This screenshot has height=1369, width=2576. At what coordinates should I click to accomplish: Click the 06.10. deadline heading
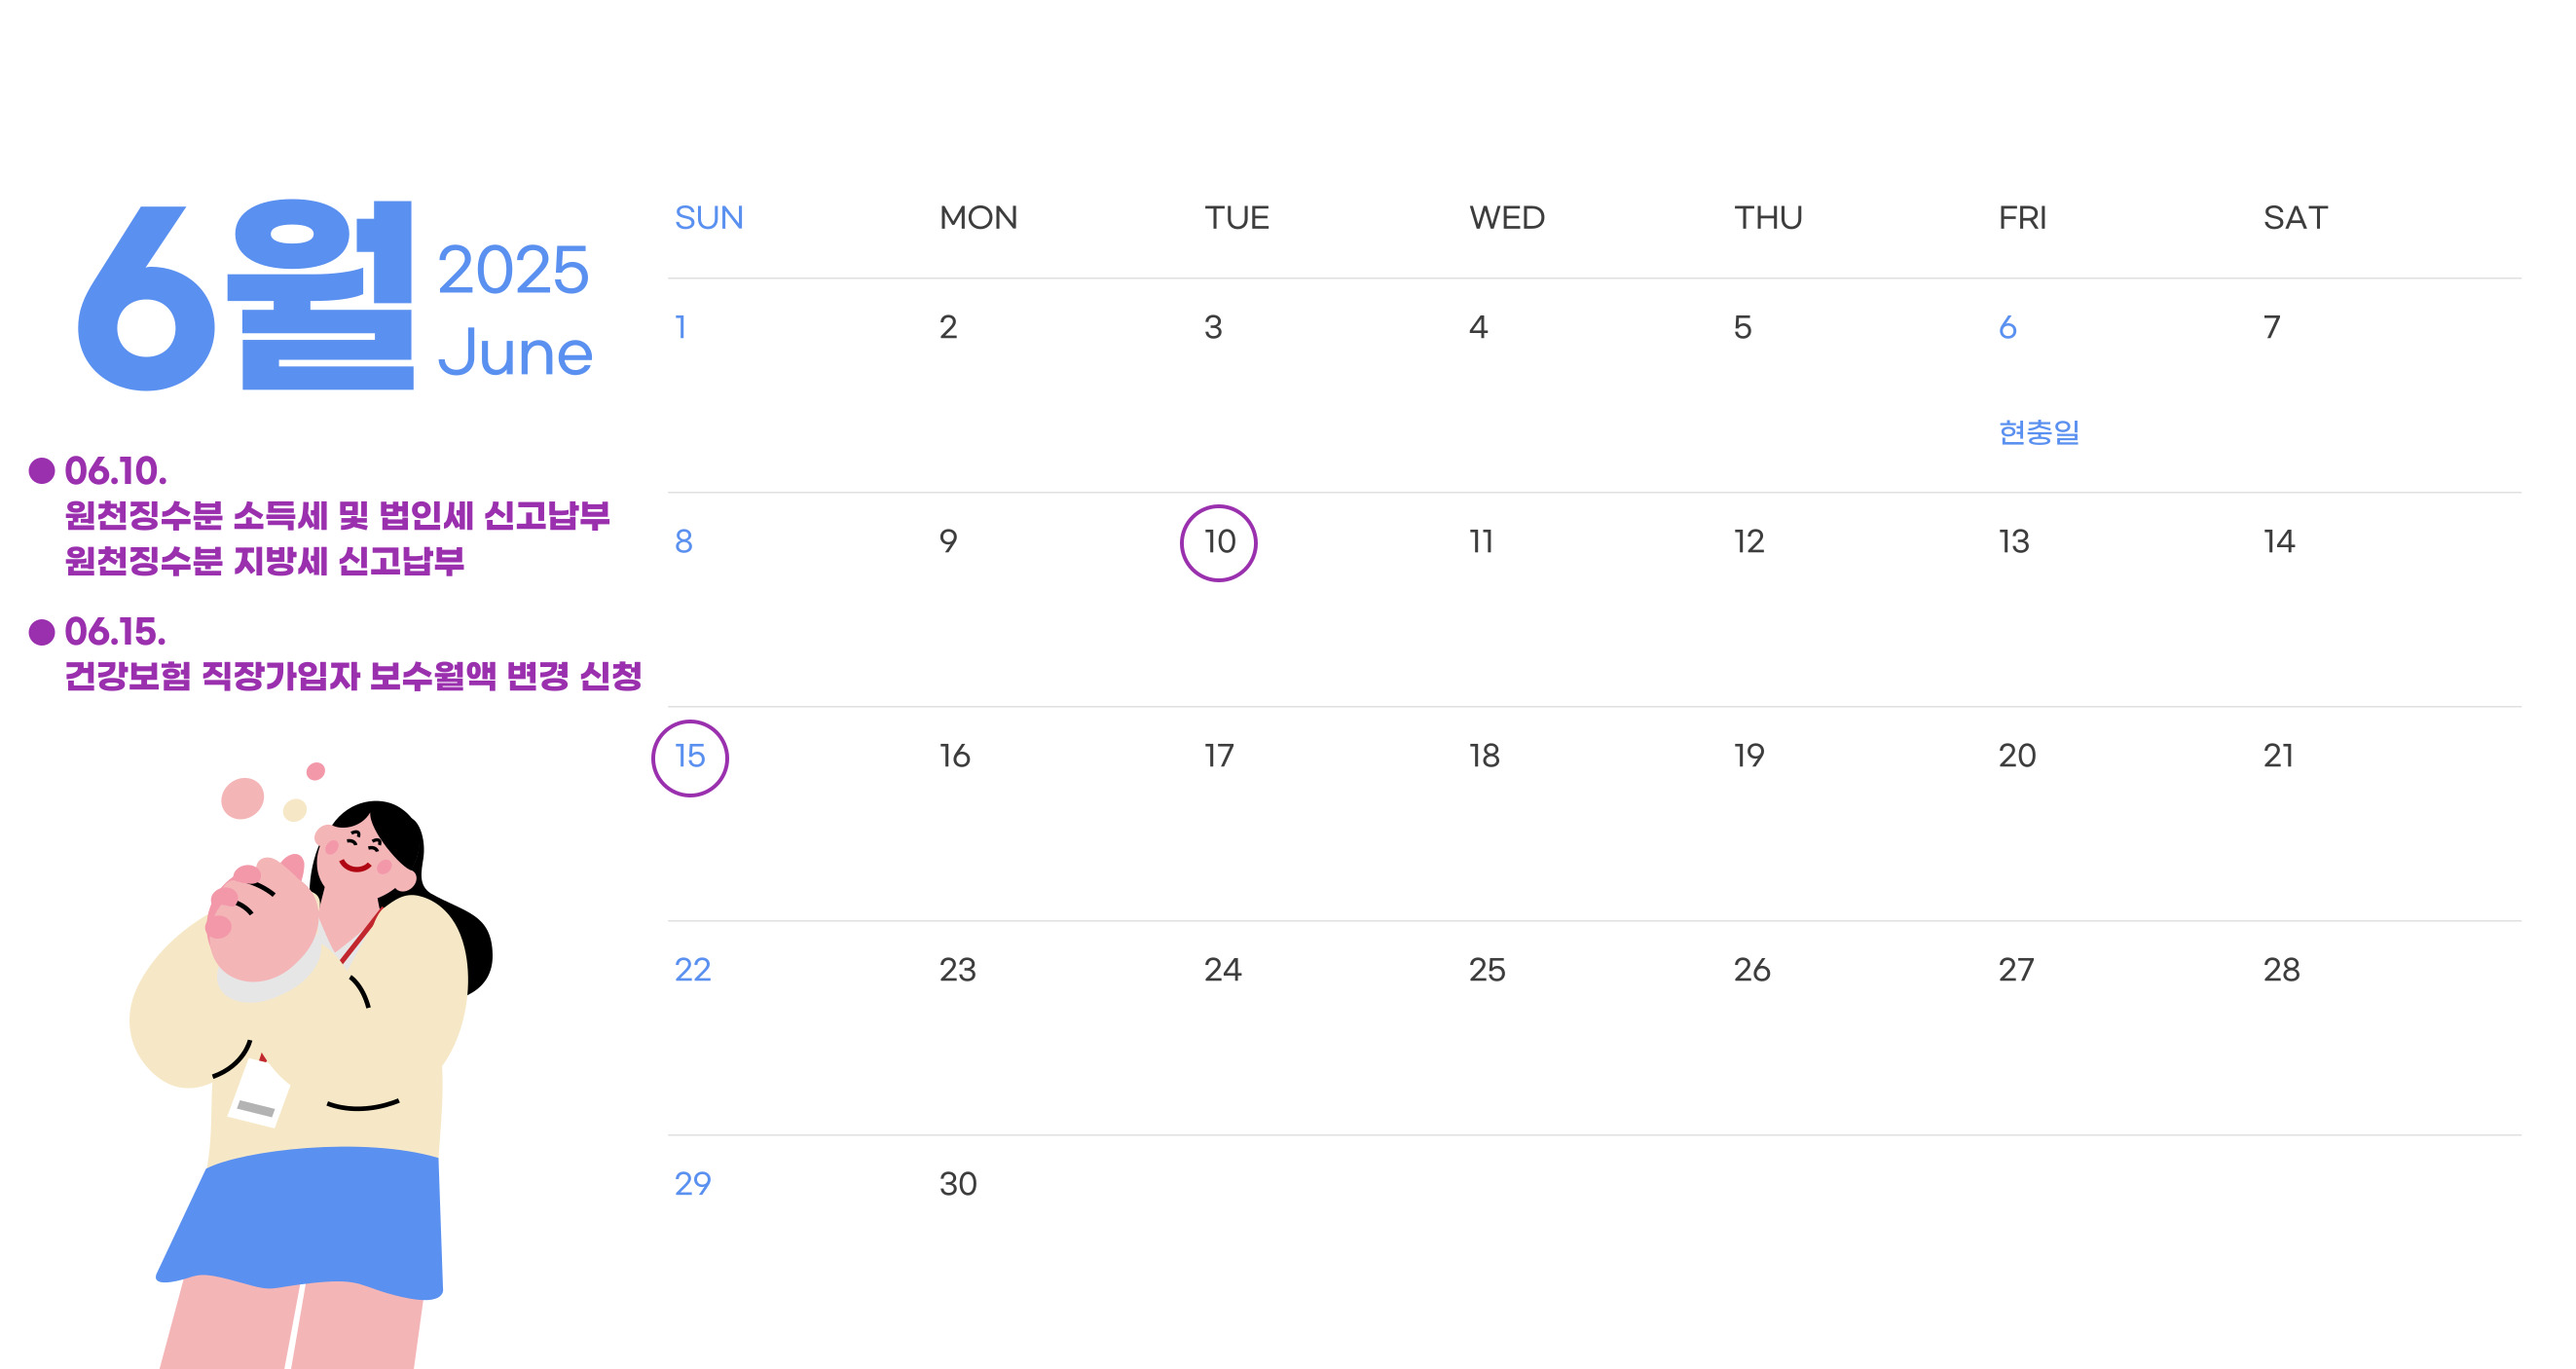116,471
